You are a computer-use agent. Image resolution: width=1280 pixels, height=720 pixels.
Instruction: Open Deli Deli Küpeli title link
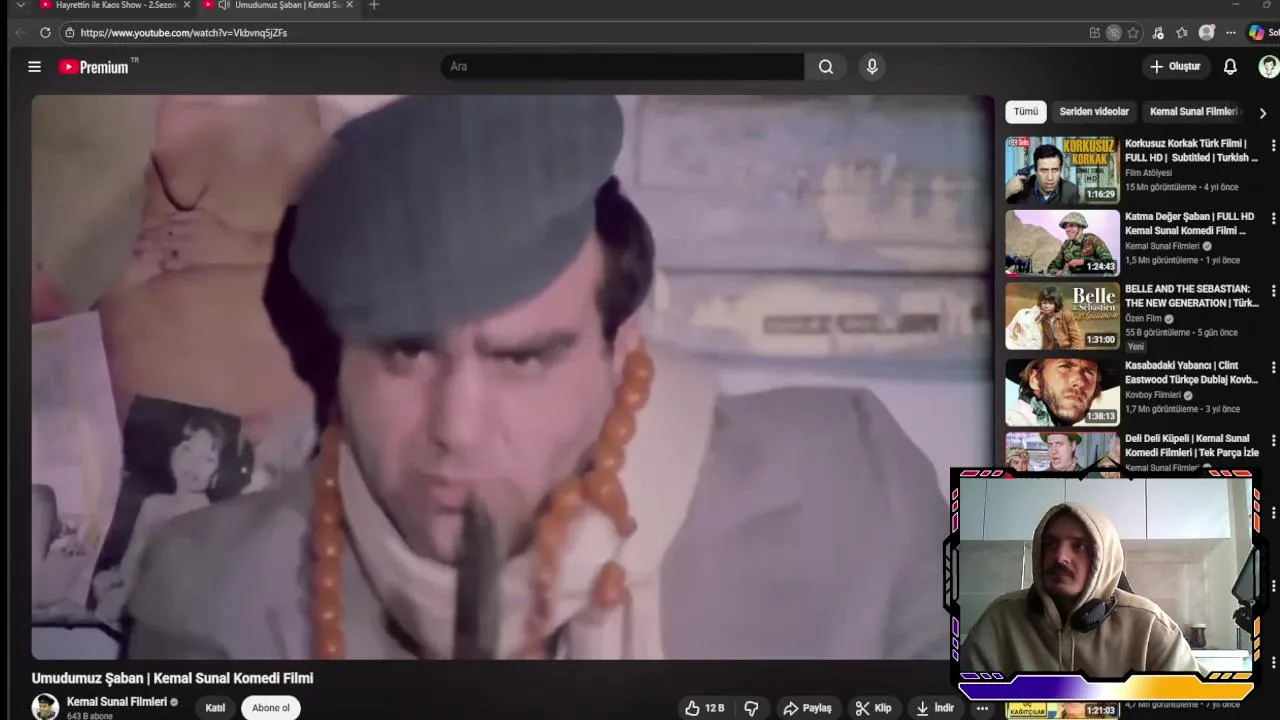[1192, 445]
